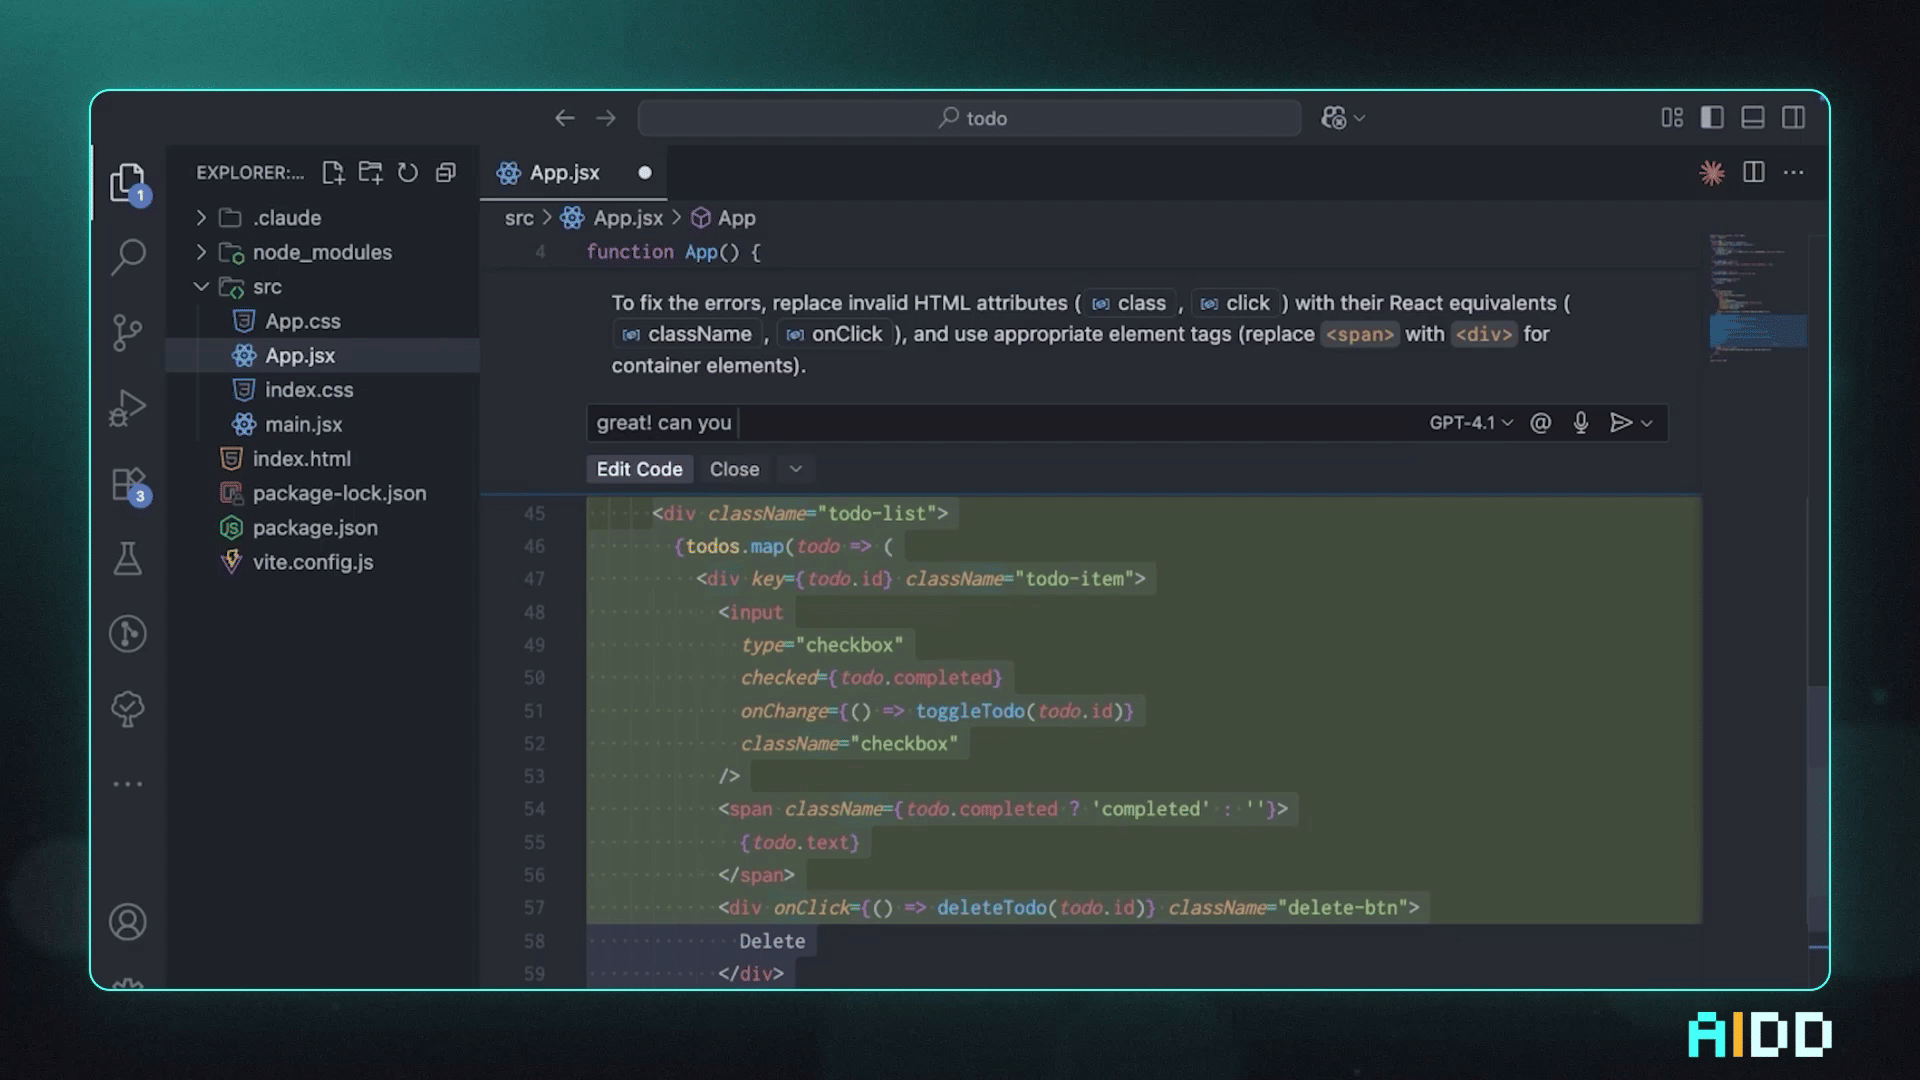Open the Testing flask view
Viewport: 1920px width, 1080px height.
click(128, 558)
